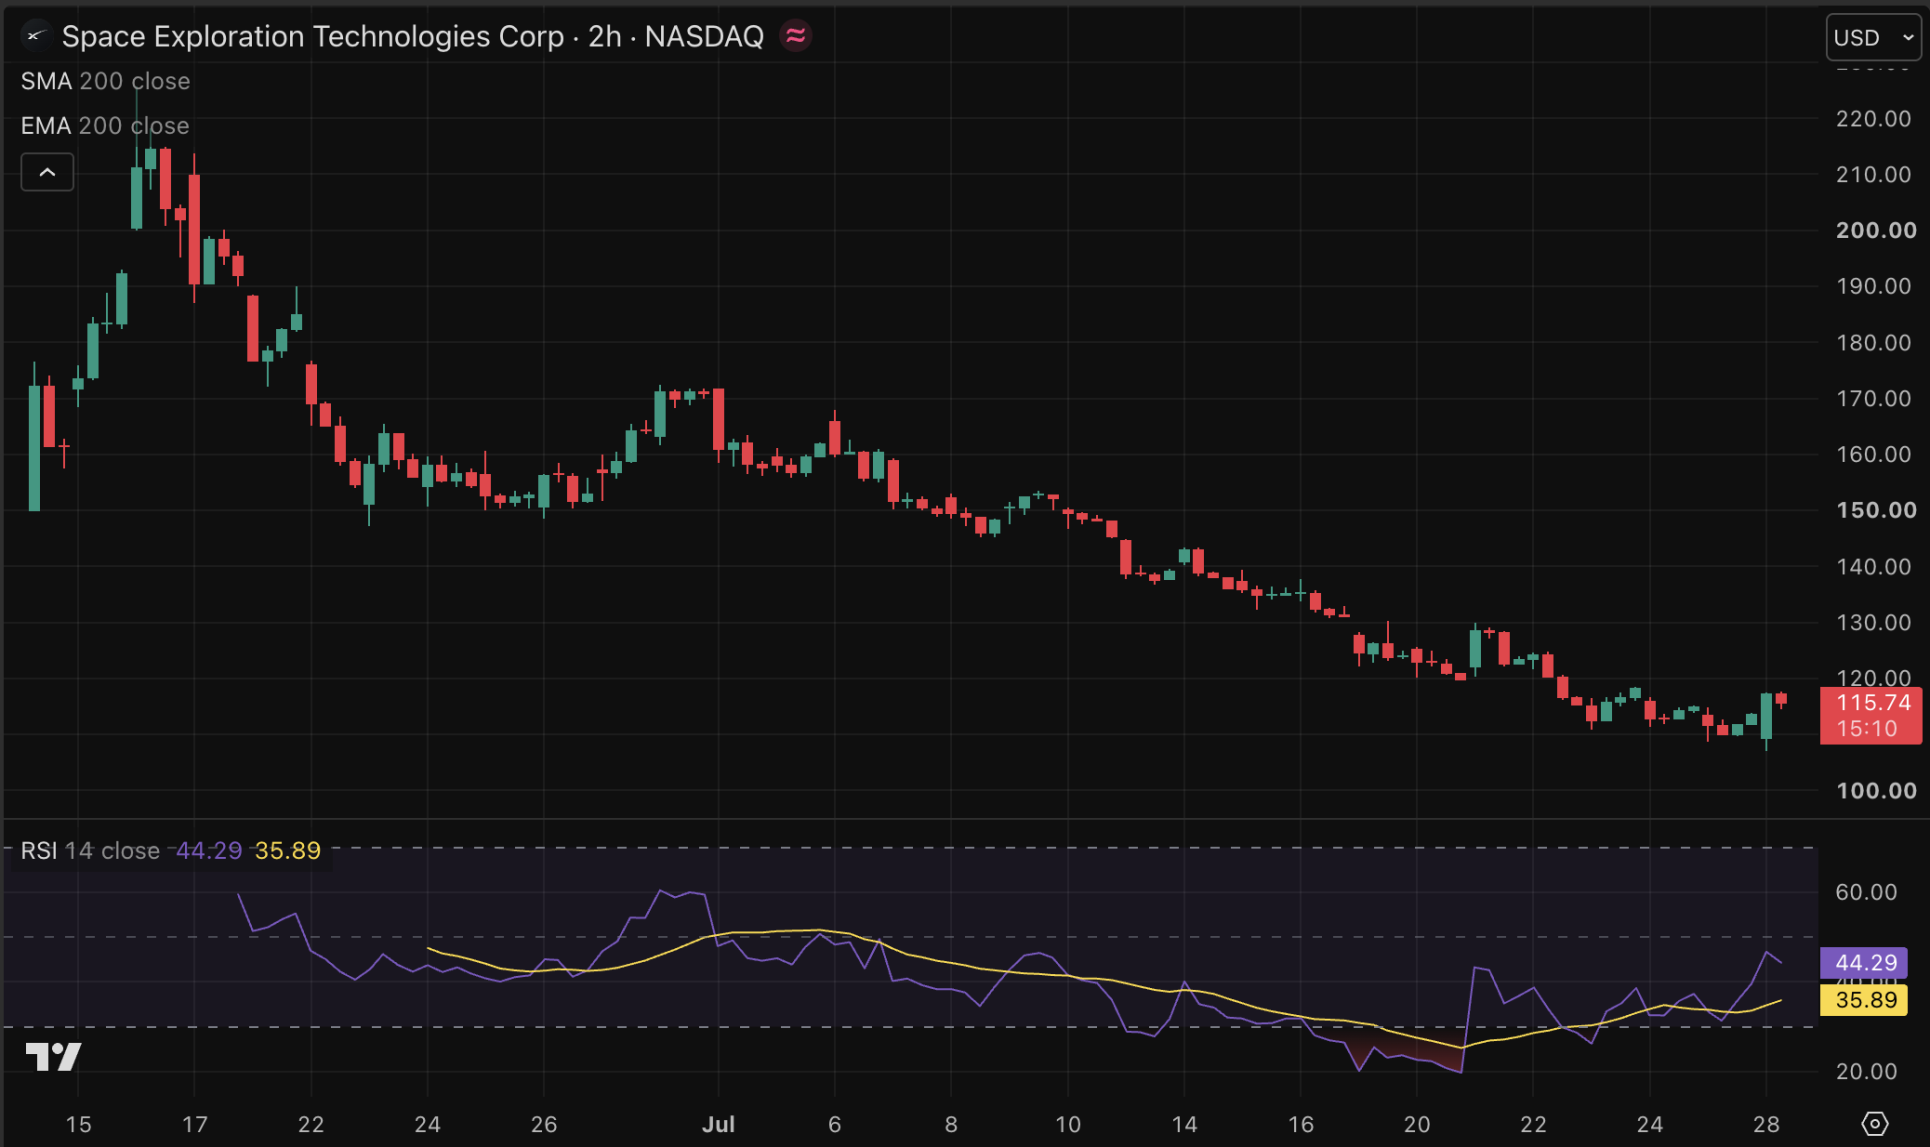Viewport: 1930px width, 1147px height.
Task: Click the yellow 35.89 value in RSI legend
Action: click(288, 851)
